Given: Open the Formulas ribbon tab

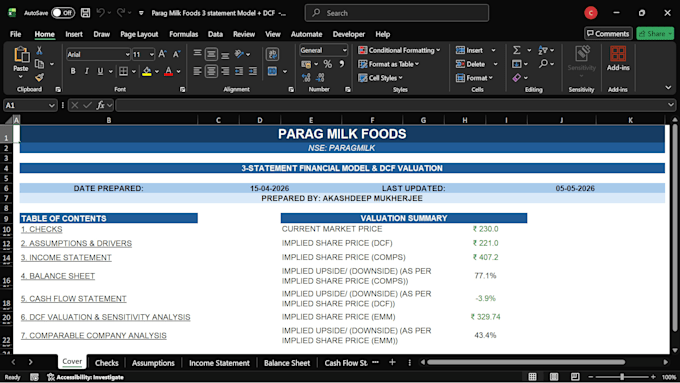Looking at the screenshot, I should point(183,34).
